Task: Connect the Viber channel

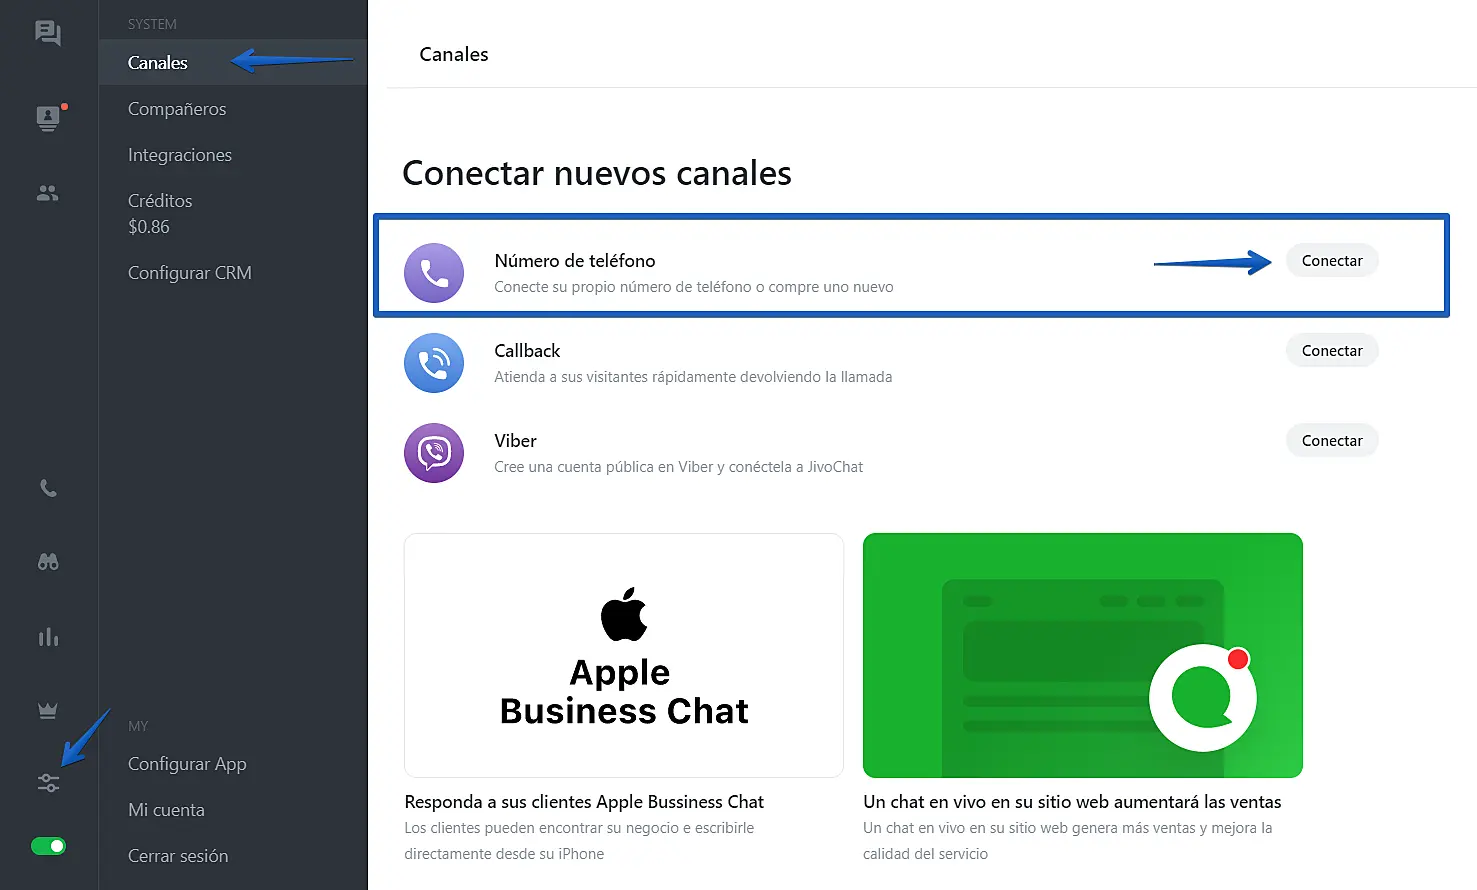Action: (1331, 441)
